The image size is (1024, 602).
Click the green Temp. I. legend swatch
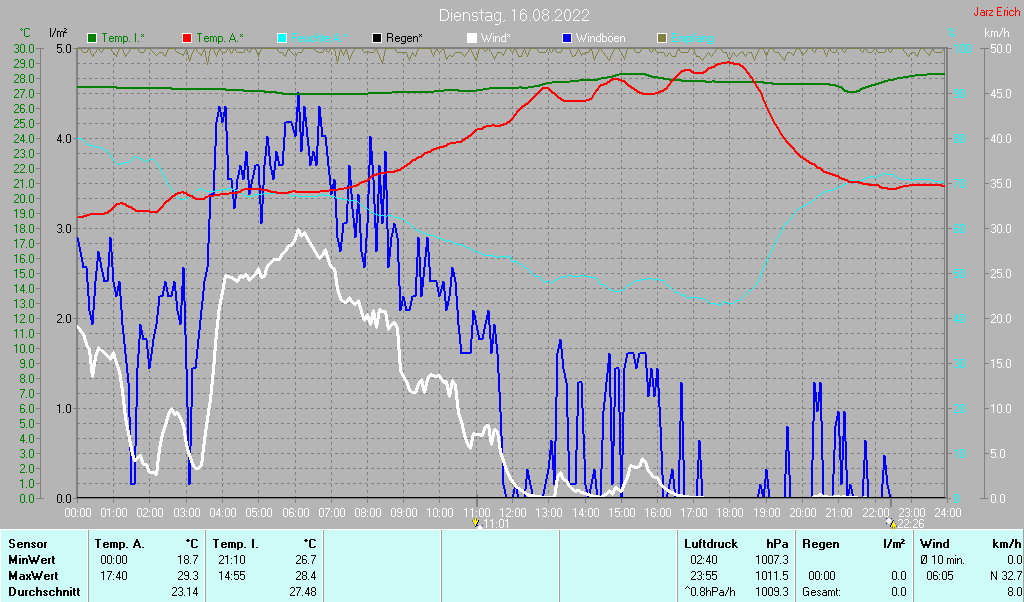point(91,39)
